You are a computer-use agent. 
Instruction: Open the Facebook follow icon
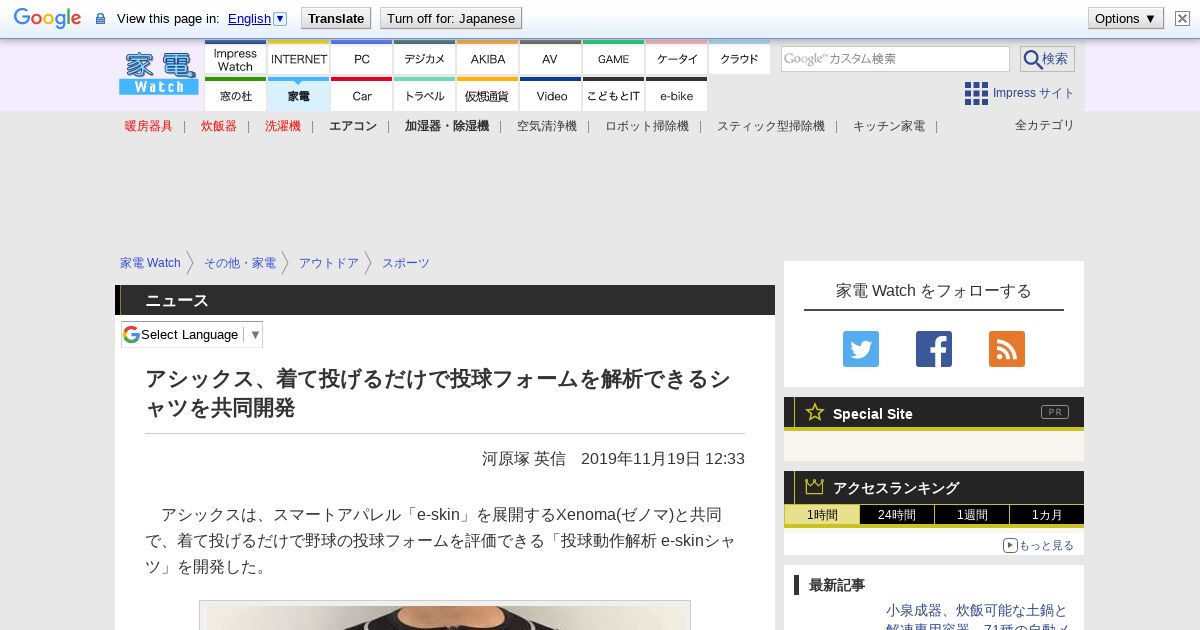pyautogui.click(x=934, y=349)
